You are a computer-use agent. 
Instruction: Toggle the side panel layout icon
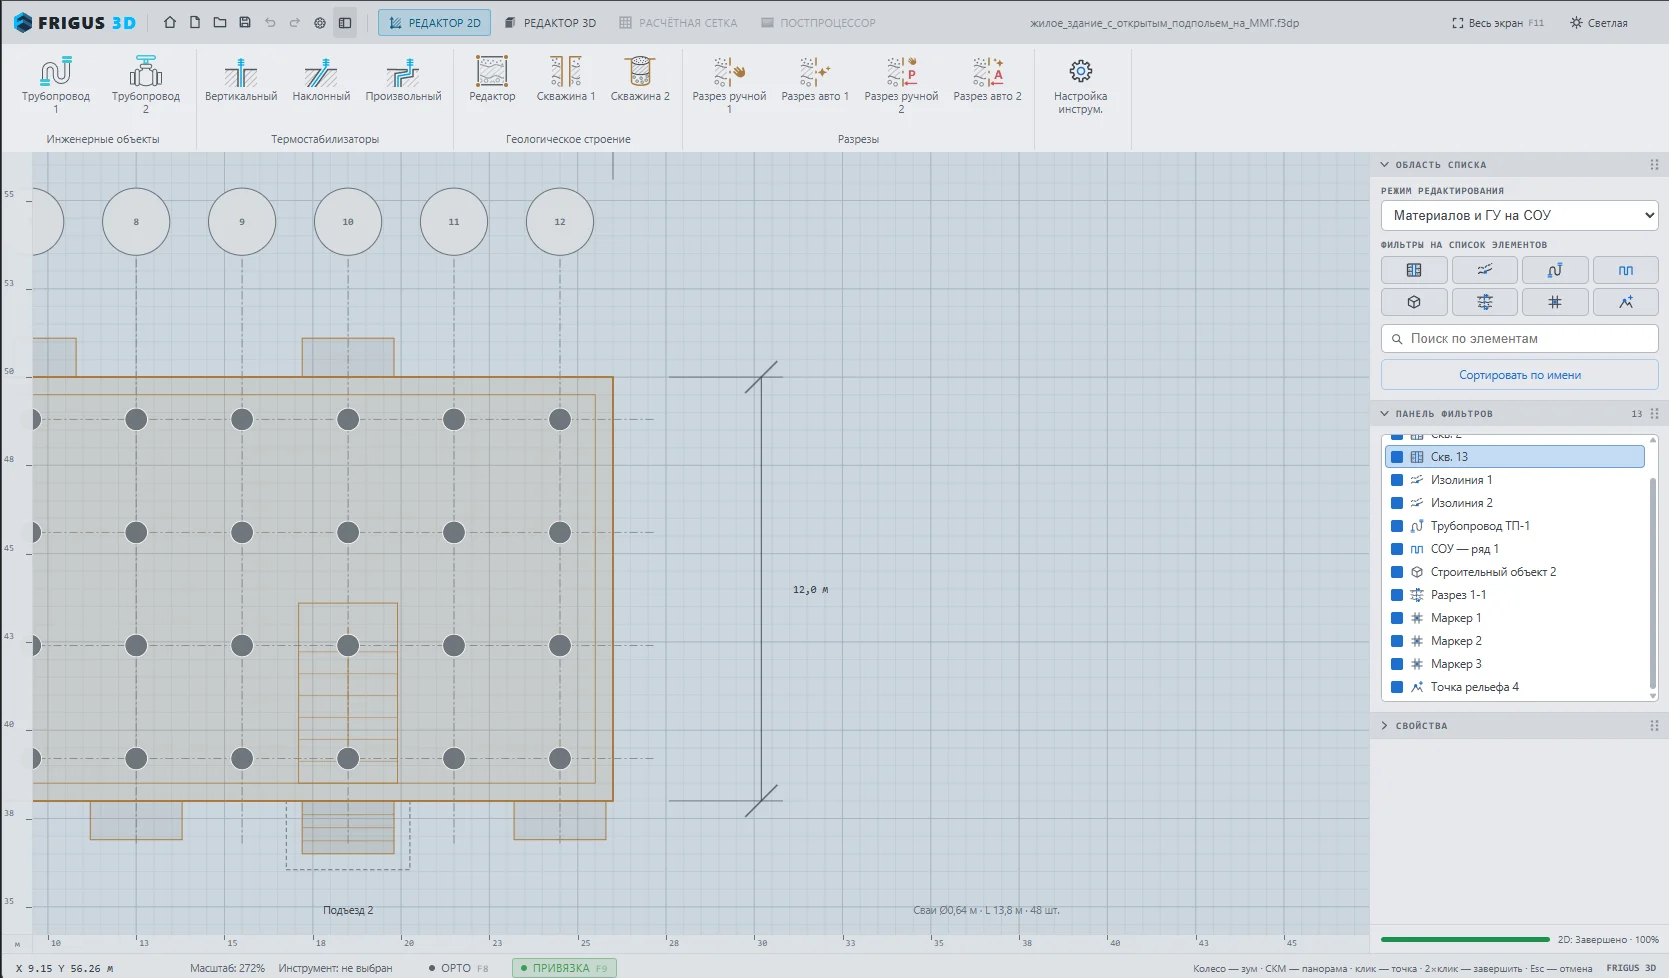[x=345, y=22]
